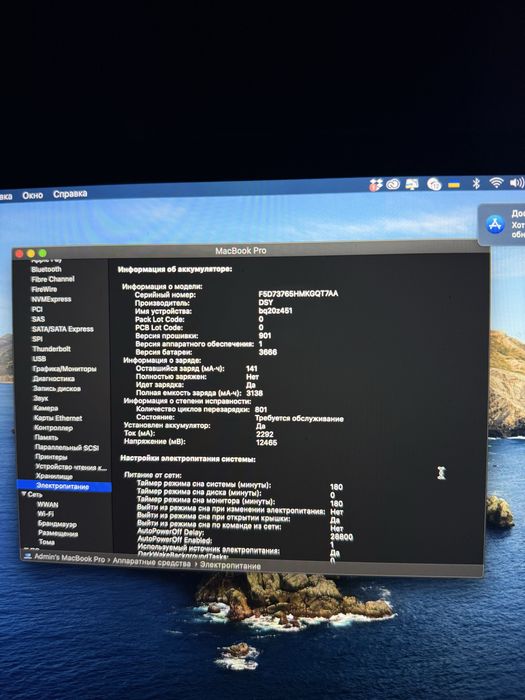The height and width of the screenshot is (700, 525).
Task: Open the Wi-Fi status menu
Action: [x=496, y=182]
